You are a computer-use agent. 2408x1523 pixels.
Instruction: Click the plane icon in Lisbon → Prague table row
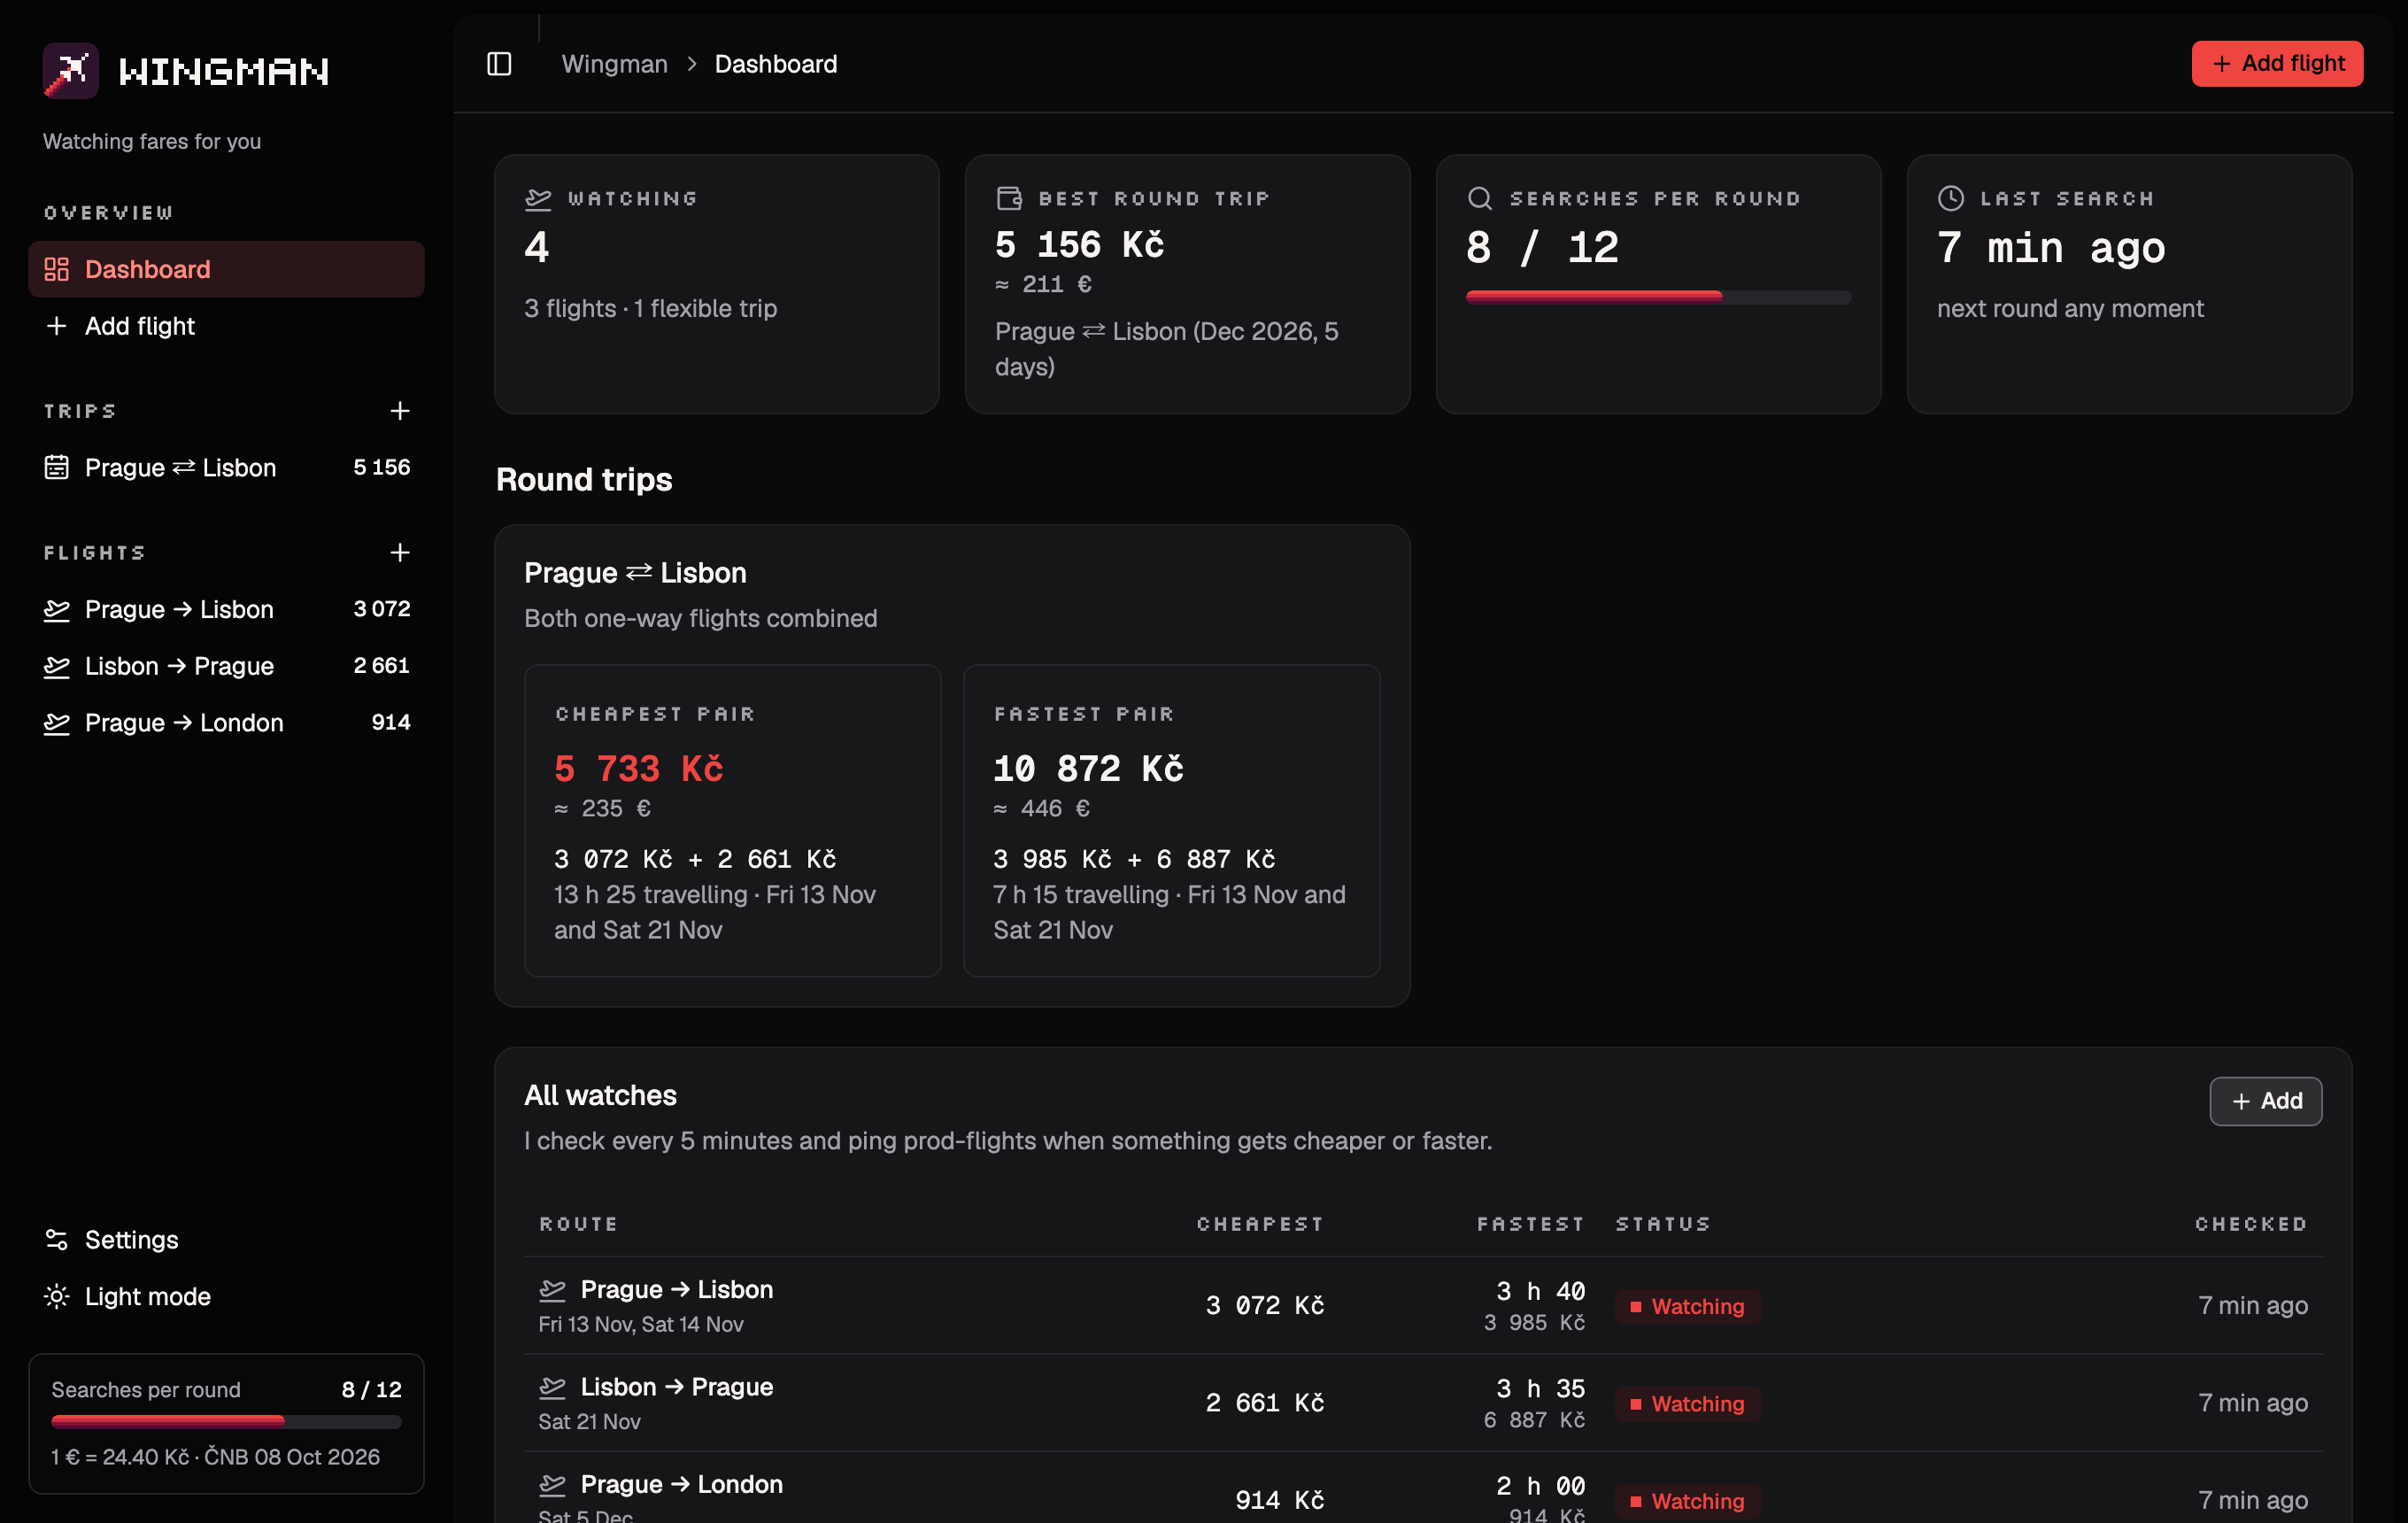click(552, 1387)
